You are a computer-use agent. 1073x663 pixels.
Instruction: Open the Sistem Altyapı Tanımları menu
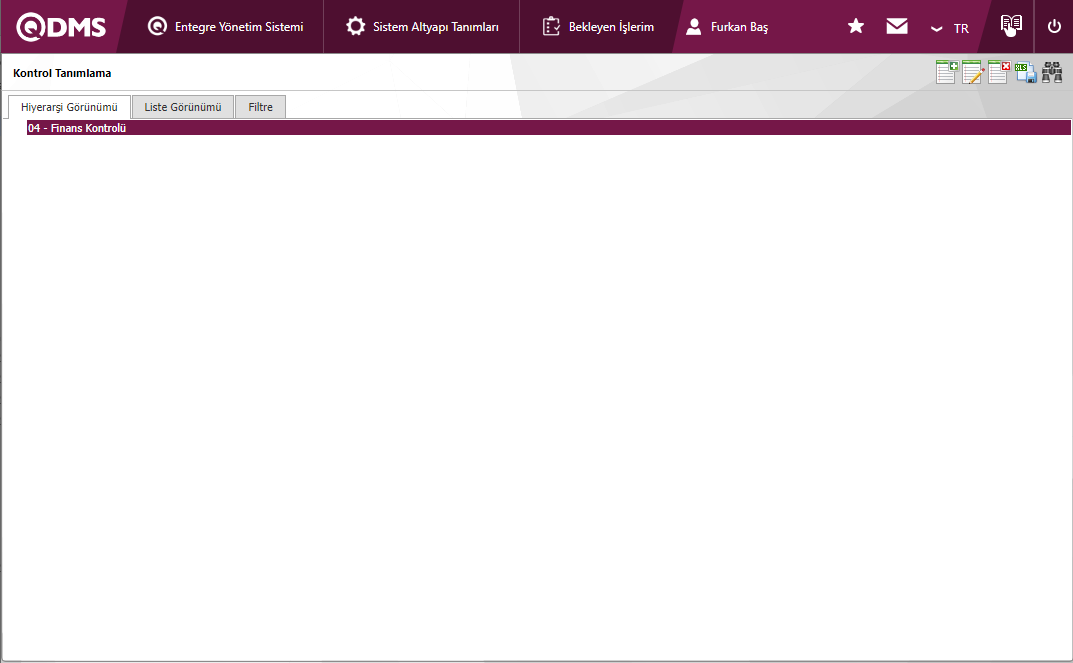[x=422, y=27]
